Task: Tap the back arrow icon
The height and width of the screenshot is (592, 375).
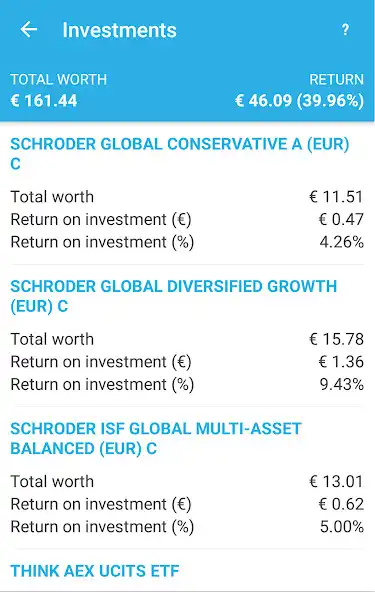Action: 29,29
